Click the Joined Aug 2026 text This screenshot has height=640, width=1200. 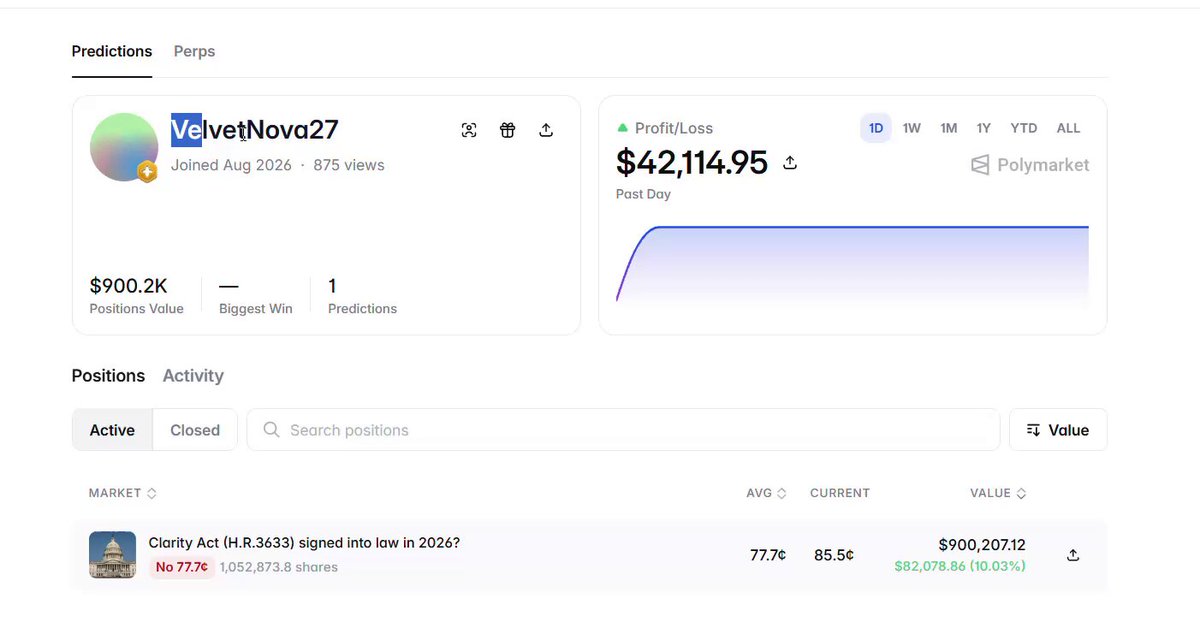click(231, 165)
